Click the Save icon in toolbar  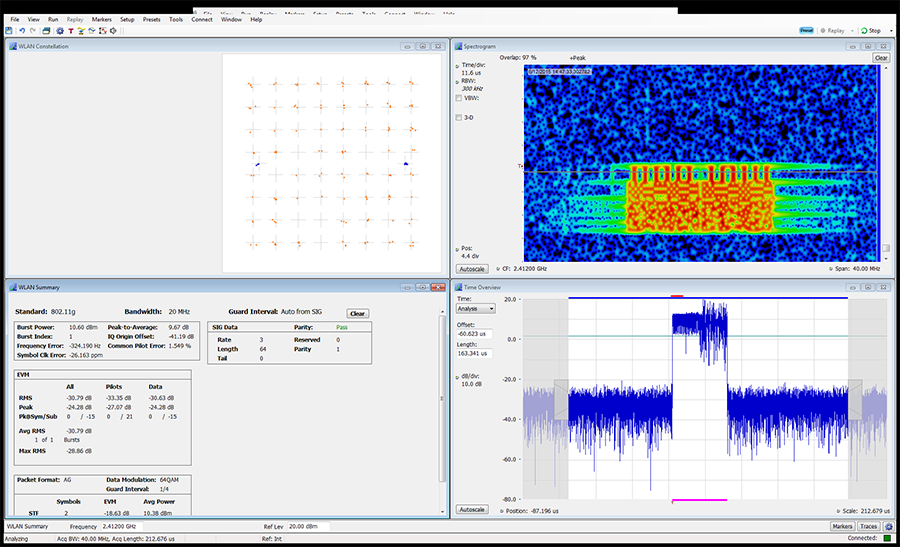pos(9,31)
